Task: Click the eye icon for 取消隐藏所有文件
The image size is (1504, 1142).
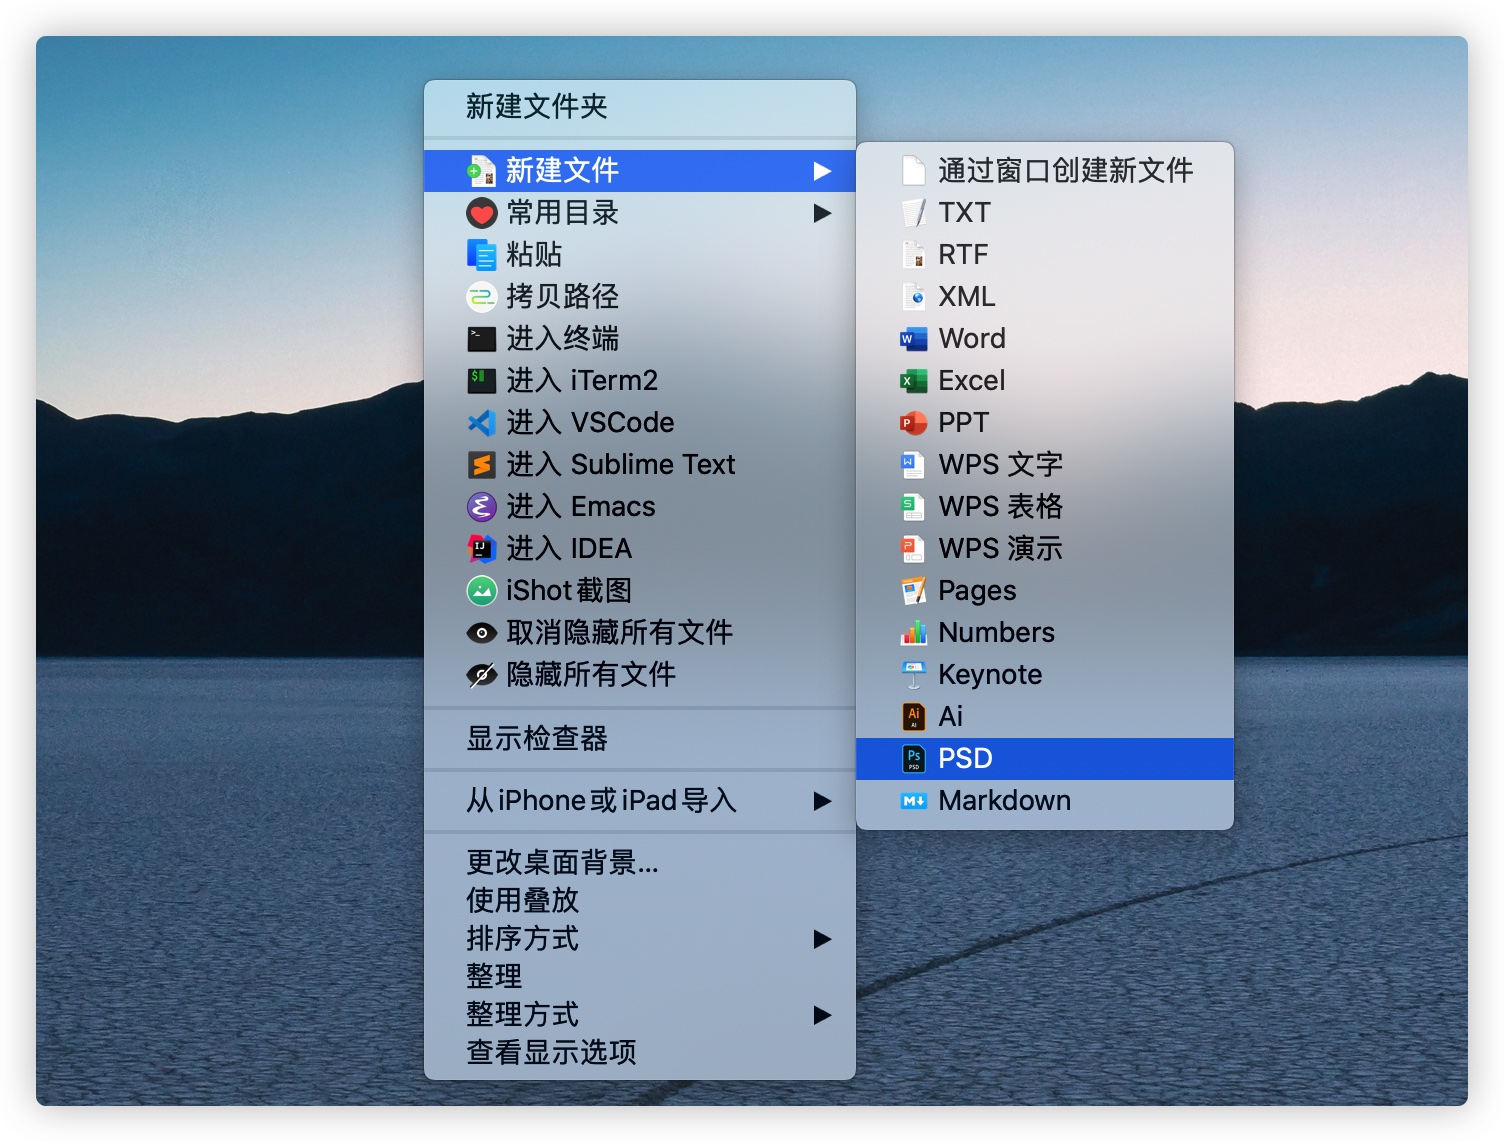Action: point(481,632)
